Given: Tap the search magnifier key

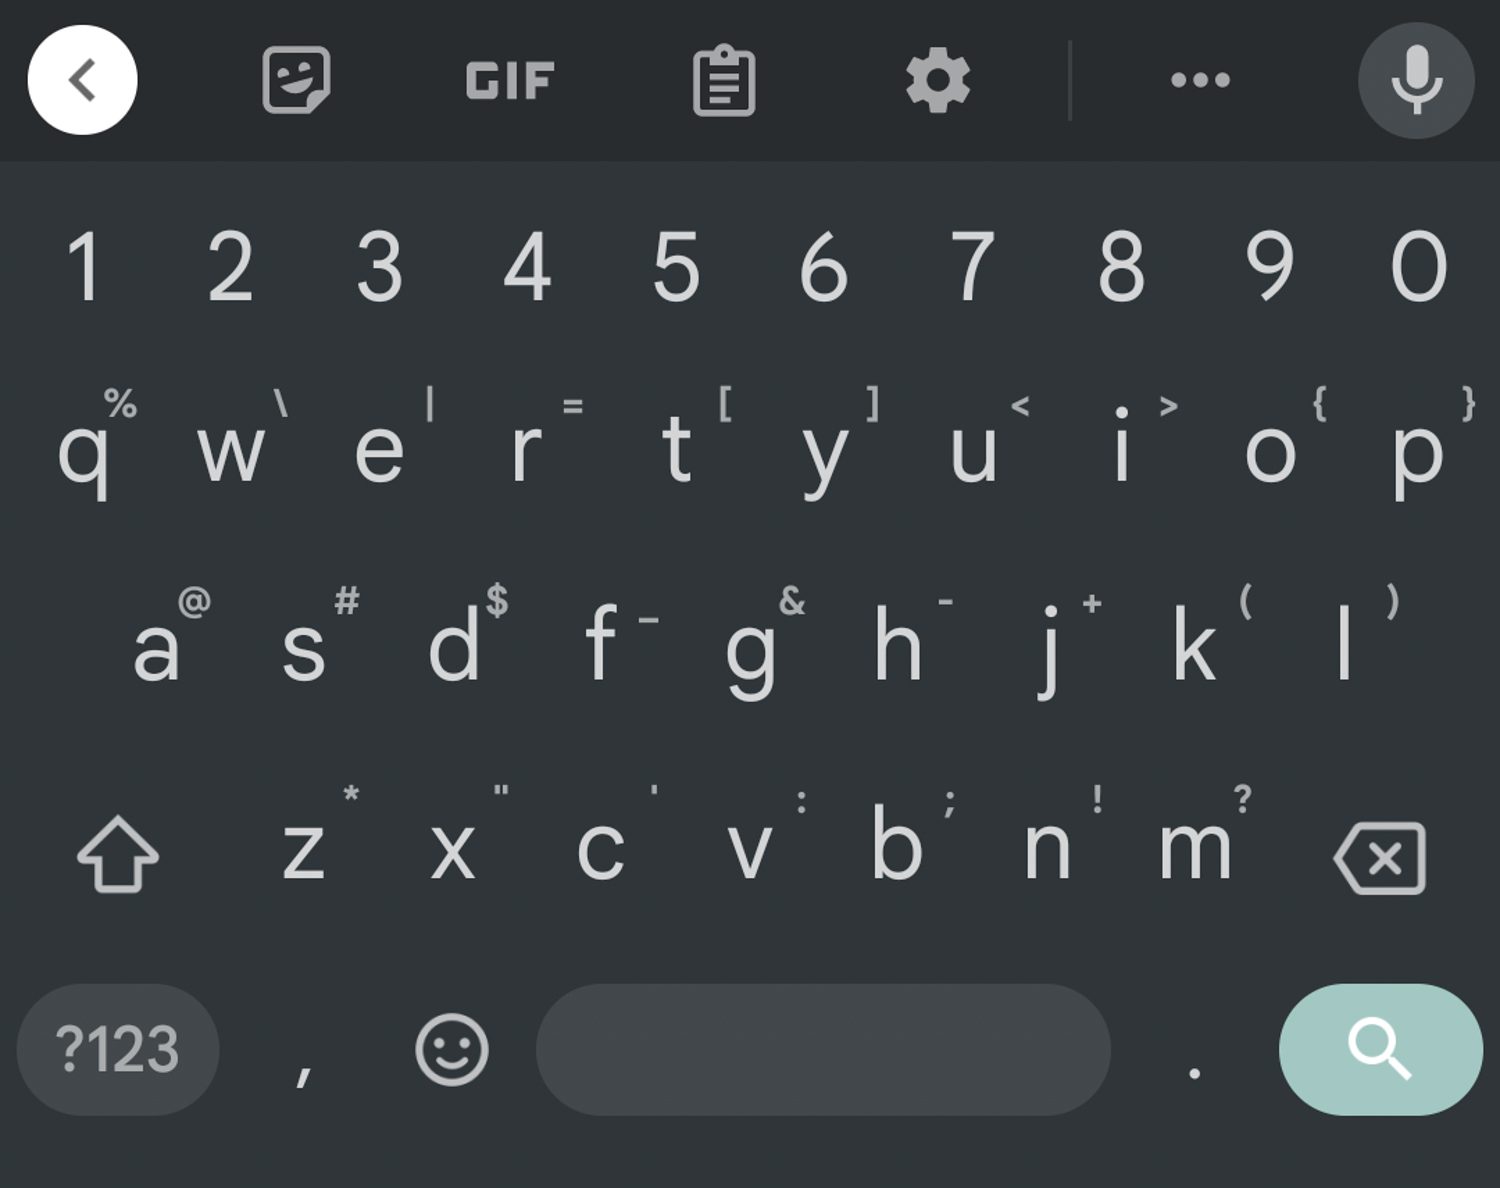Looking at the screenshot, I should click(x=1381, y=1049).
